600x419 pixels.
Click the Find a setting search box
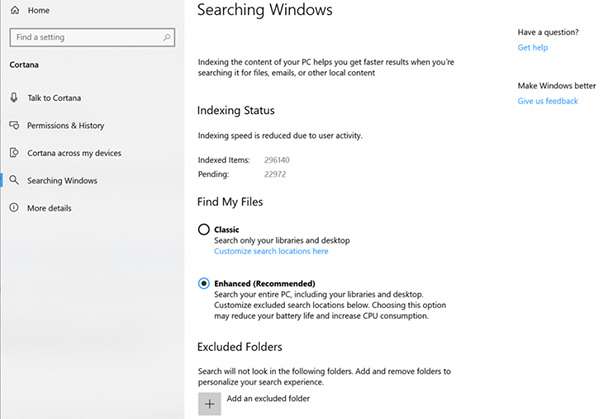click(x=85, y=38)
